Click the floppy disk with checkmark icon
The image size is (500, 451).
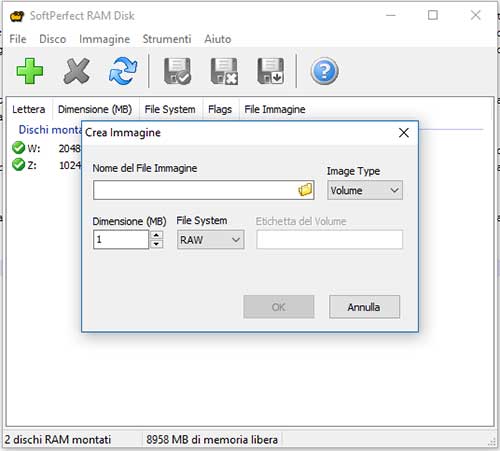[177, 71]
